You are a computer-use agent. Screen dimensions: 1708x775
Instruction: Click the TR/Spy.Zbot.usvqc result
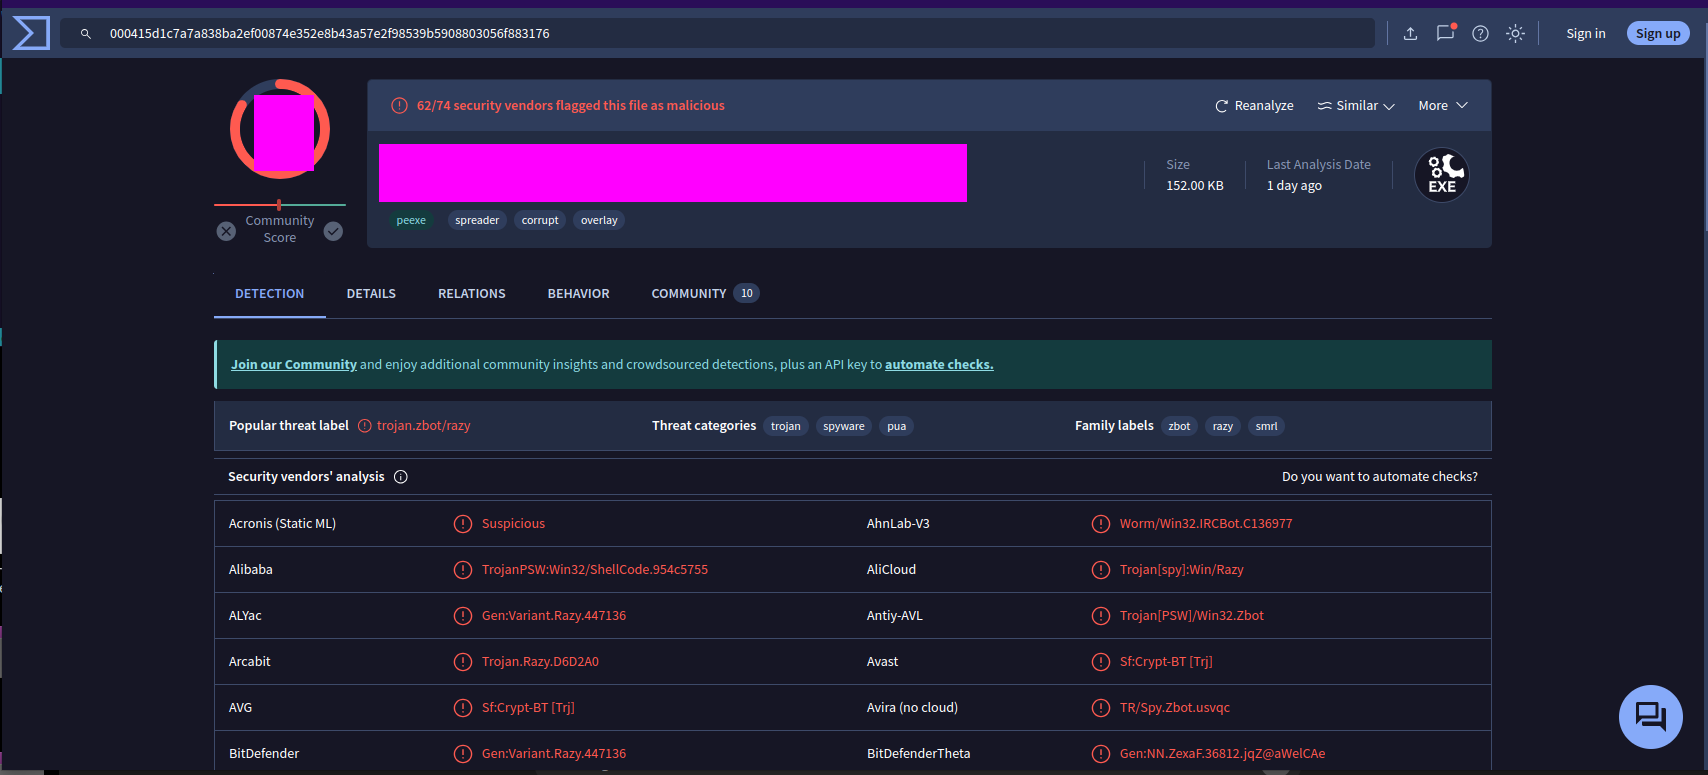1175,708
